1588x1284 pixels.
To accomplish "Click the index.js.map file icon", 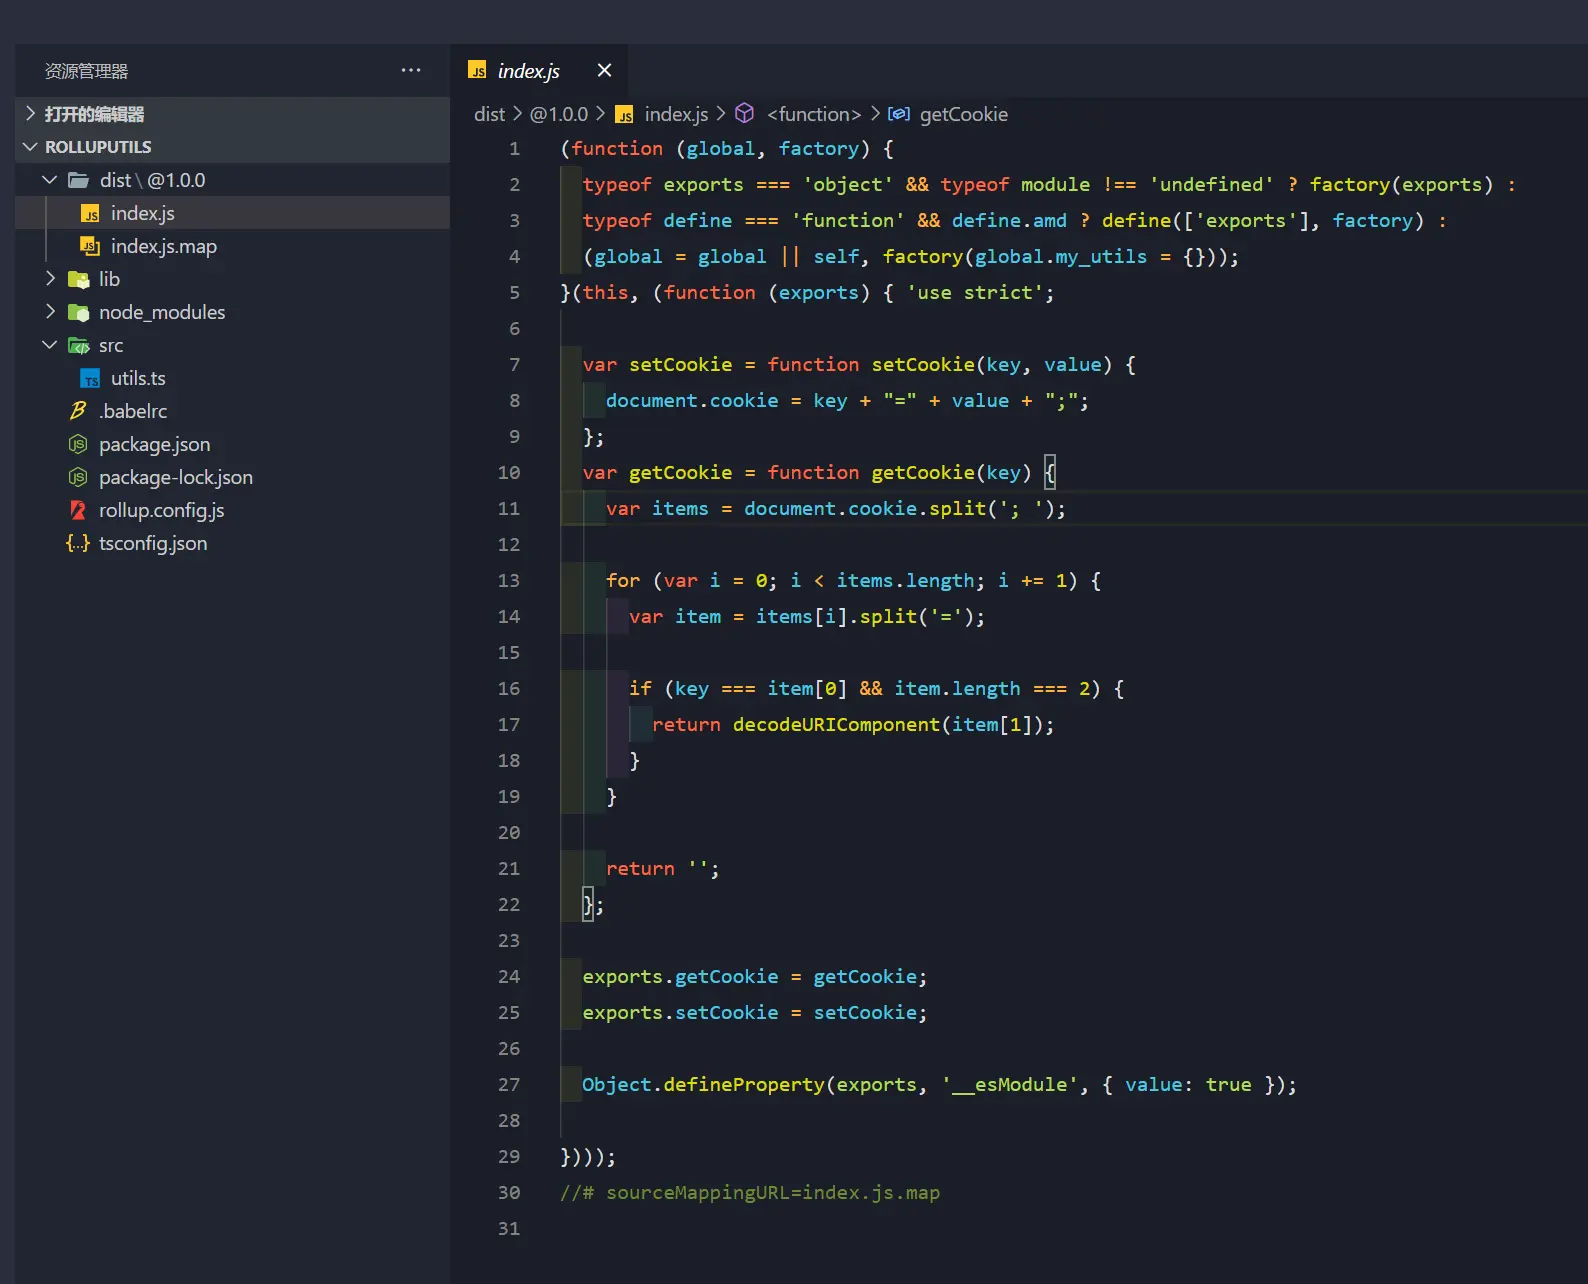I will point(90,246).
